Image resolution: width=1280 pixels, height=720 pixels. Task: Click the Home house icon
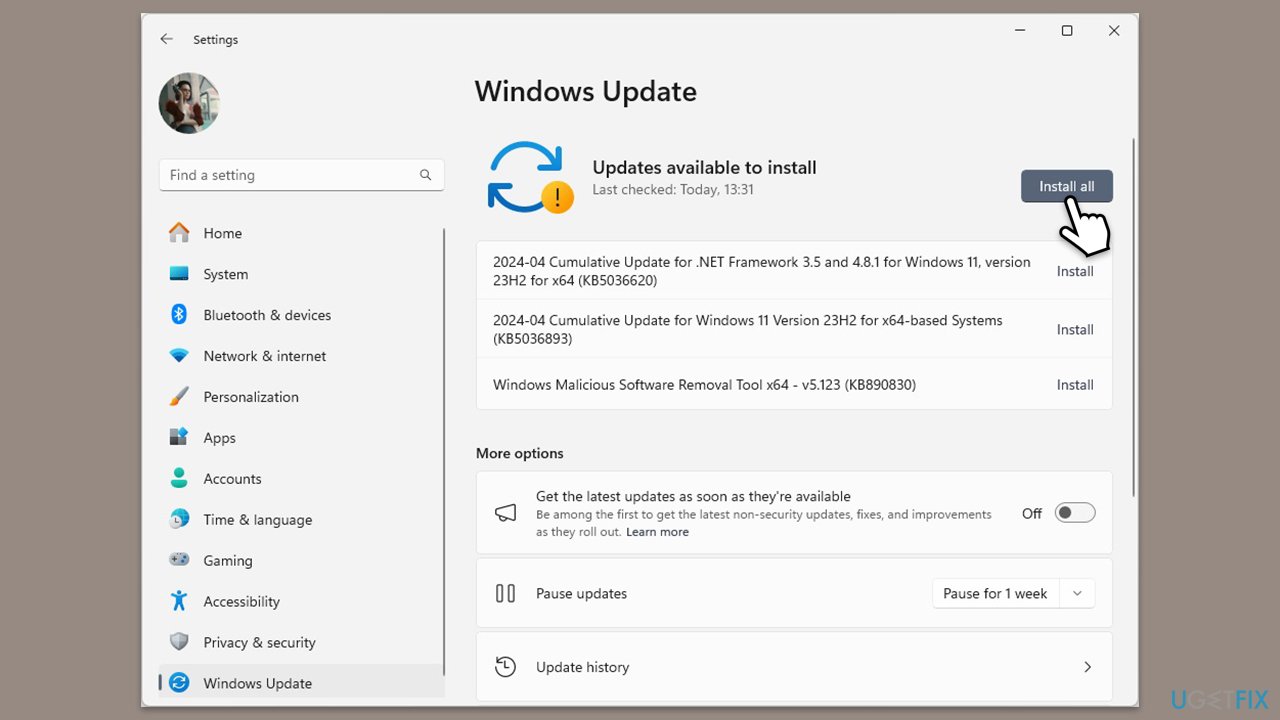(x=179, y=233)
